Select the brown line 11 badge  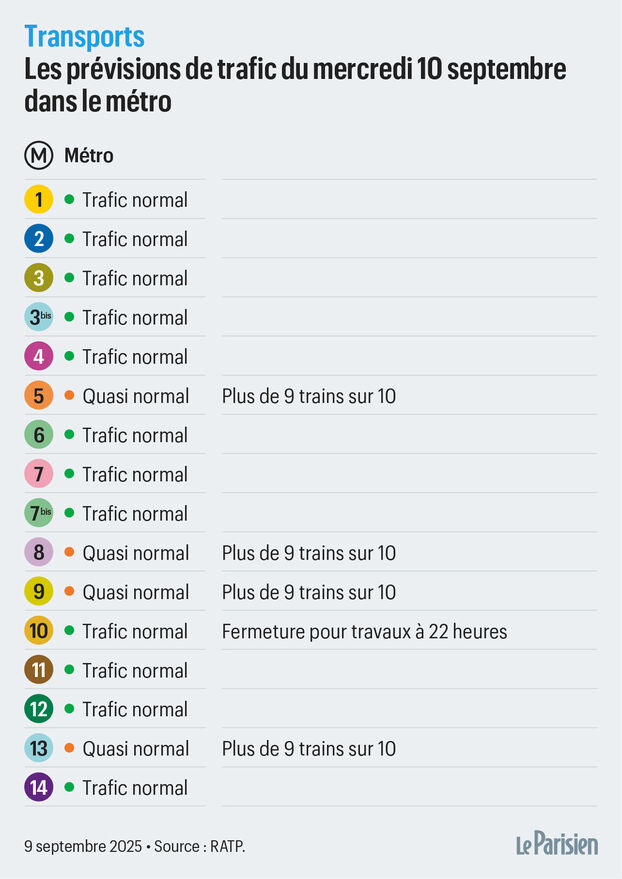tap(39, 670)
